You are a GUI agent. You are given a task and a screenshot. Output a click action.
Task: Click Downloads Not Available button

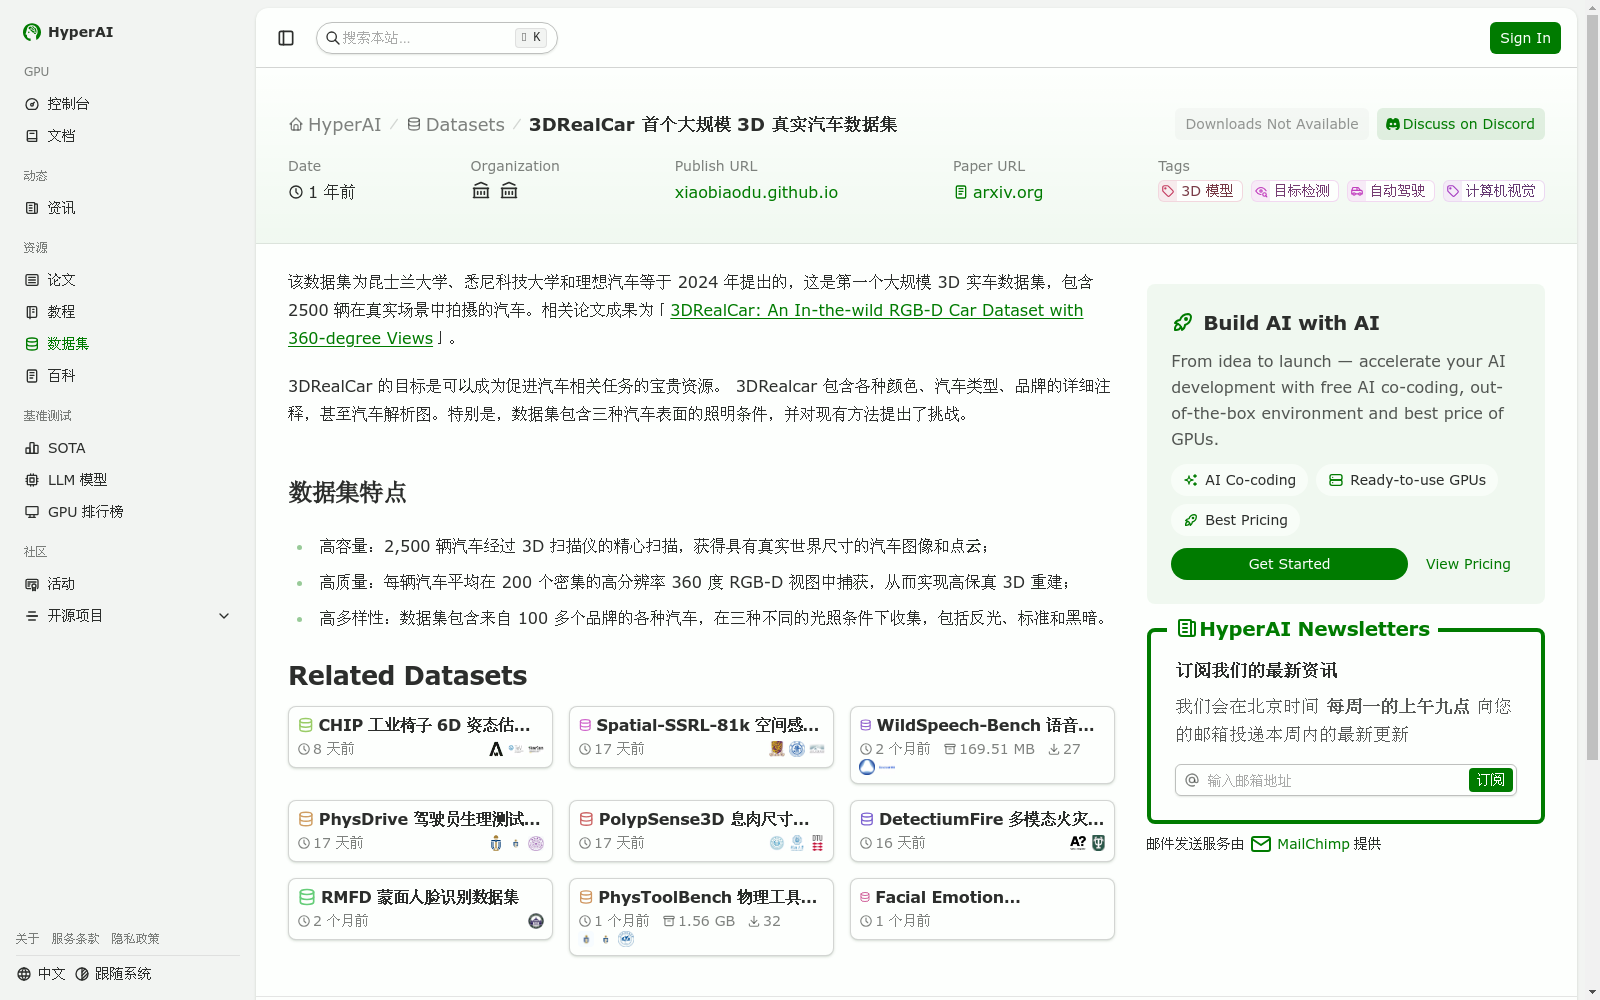coord(1272,124)
